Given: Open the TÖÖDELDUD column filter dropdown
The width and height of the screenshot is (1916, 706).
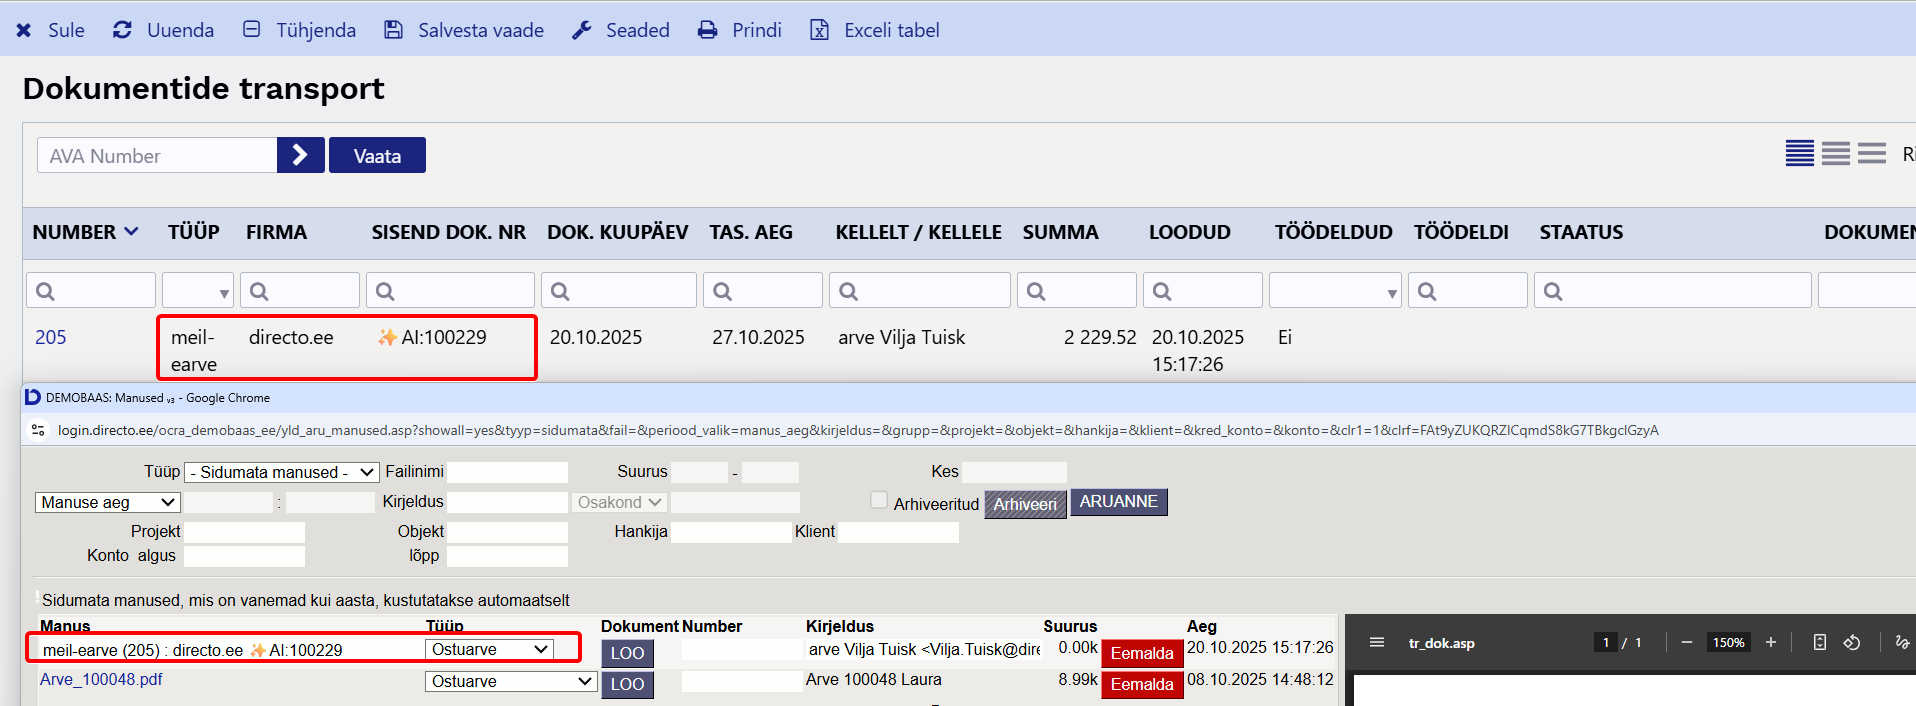Looking at the screenshot, I should pos(1334,291).
